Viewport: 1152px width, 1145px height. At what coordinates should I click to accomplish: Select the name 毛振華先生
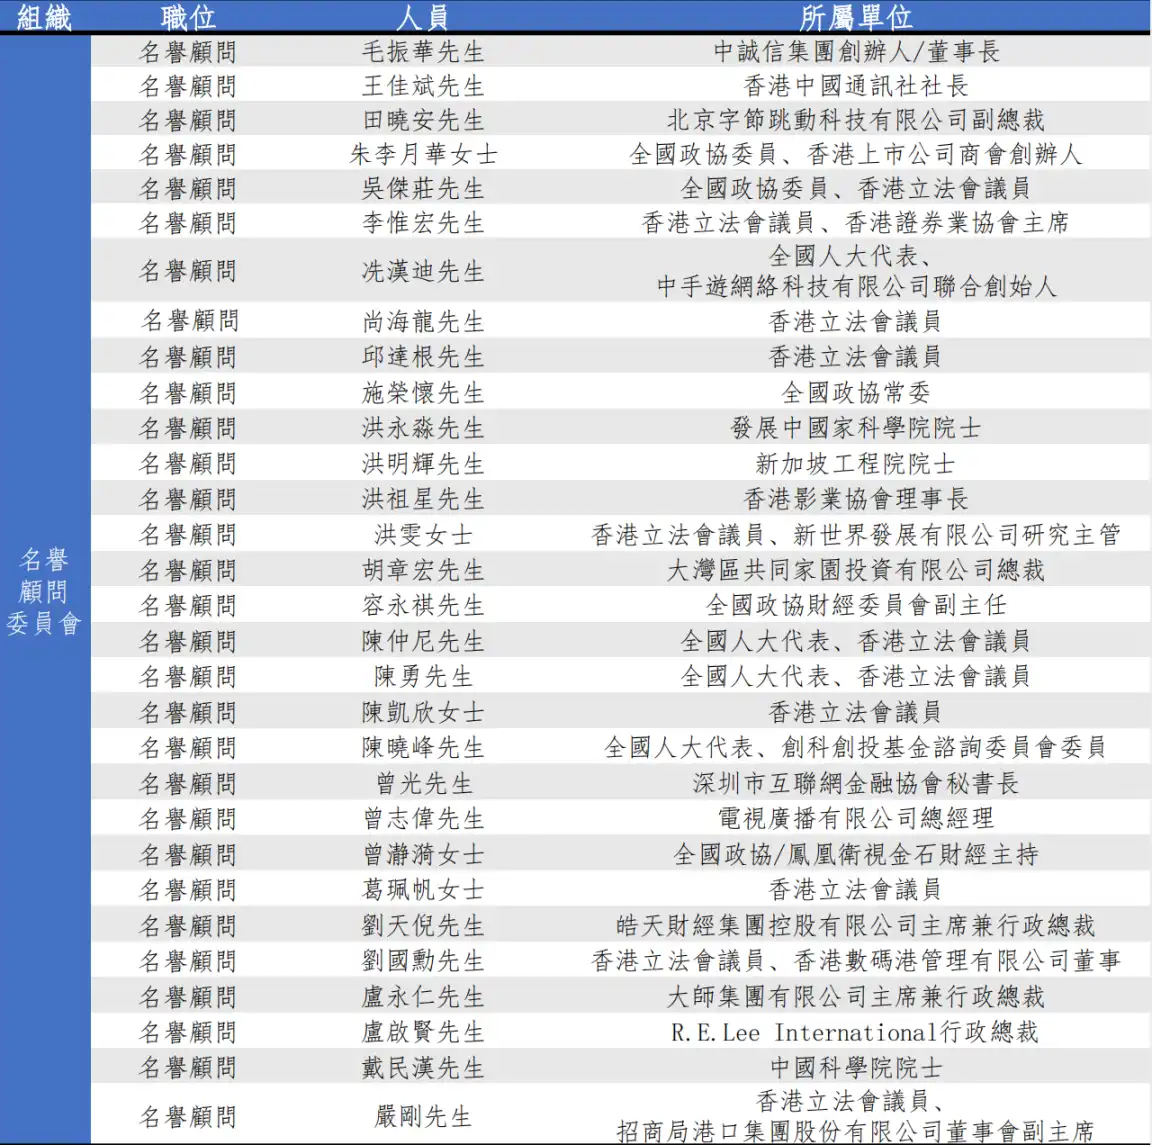point(423,51)
